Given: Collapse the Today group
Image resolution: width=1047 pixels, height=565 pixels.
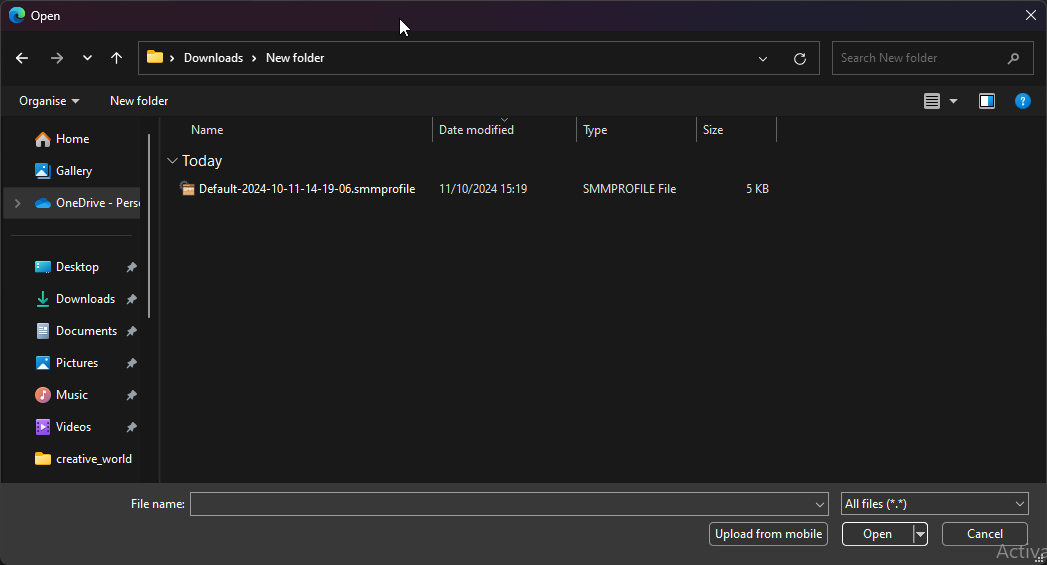Looking at the screenshot, I should [172, 161].
